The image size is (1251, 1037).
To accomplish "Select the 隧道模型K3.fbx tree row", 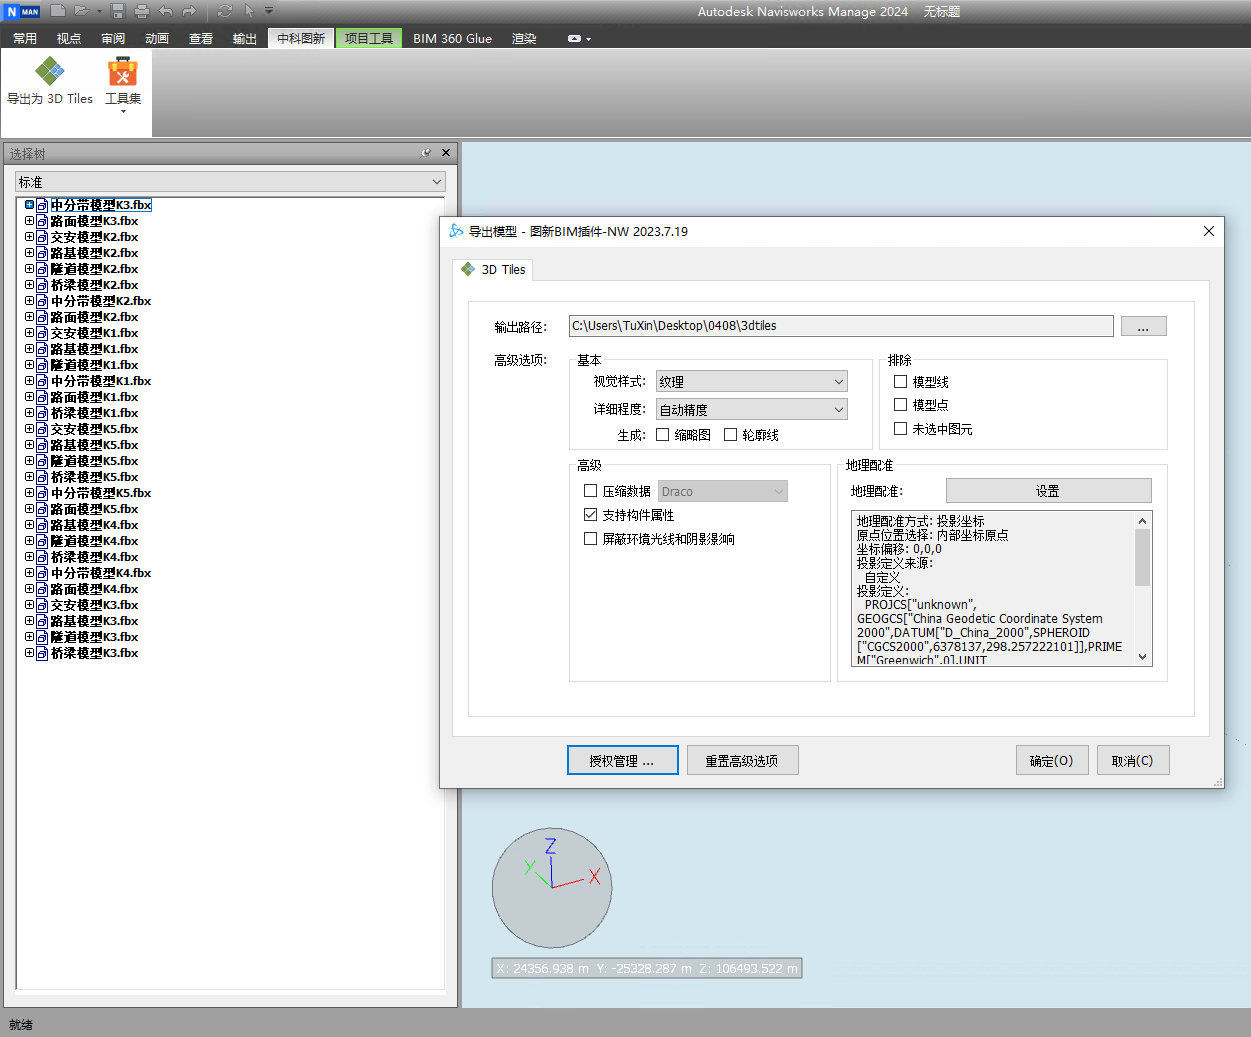I will 94,637.
